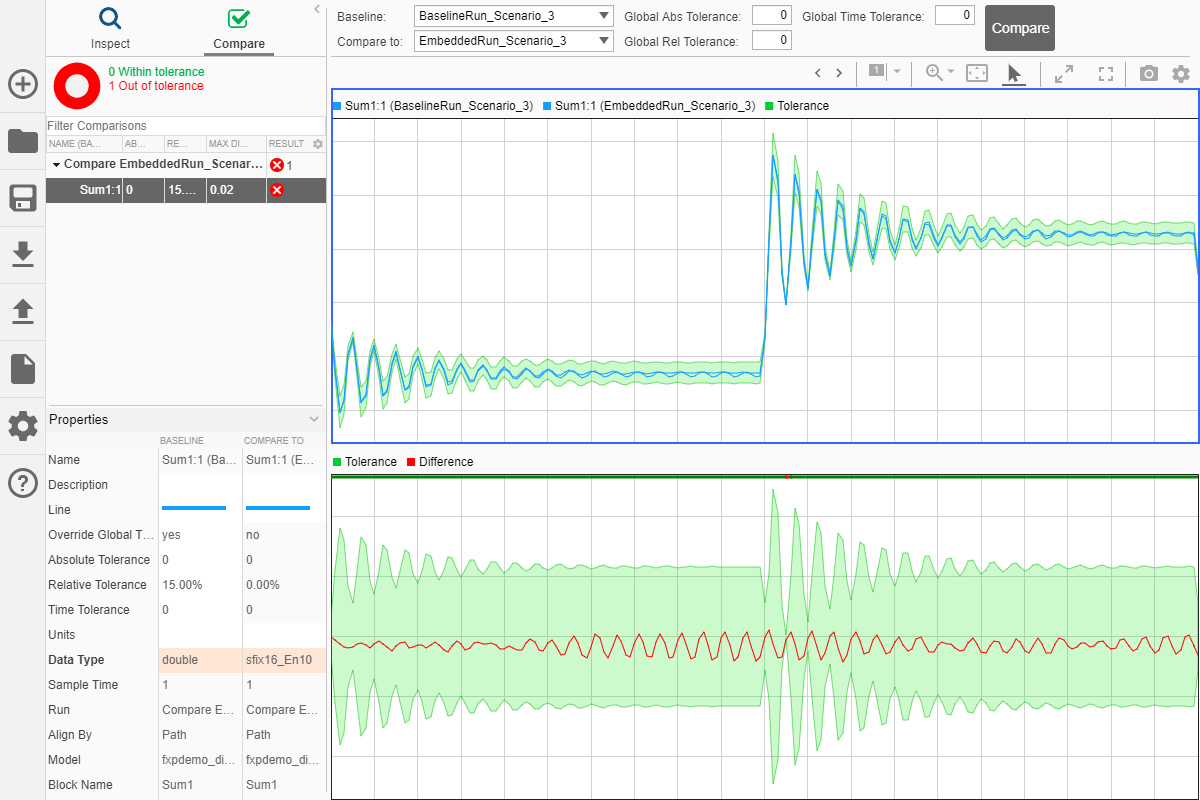This screenshot has width=1200, height=800.
Task: Click the 0.02 max difference cell
Action: [236, 190]
